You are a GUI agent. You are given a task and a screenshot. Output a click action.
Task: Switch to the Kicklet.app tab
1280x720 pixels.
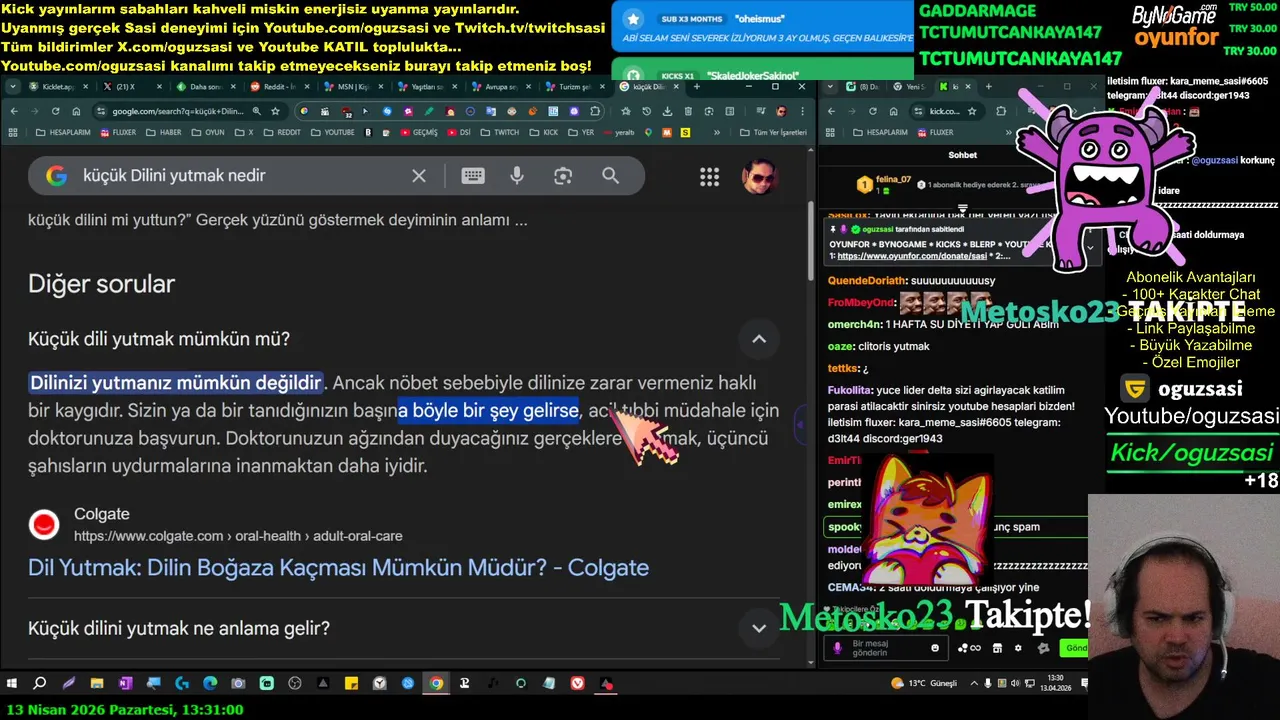coord(58,87)
